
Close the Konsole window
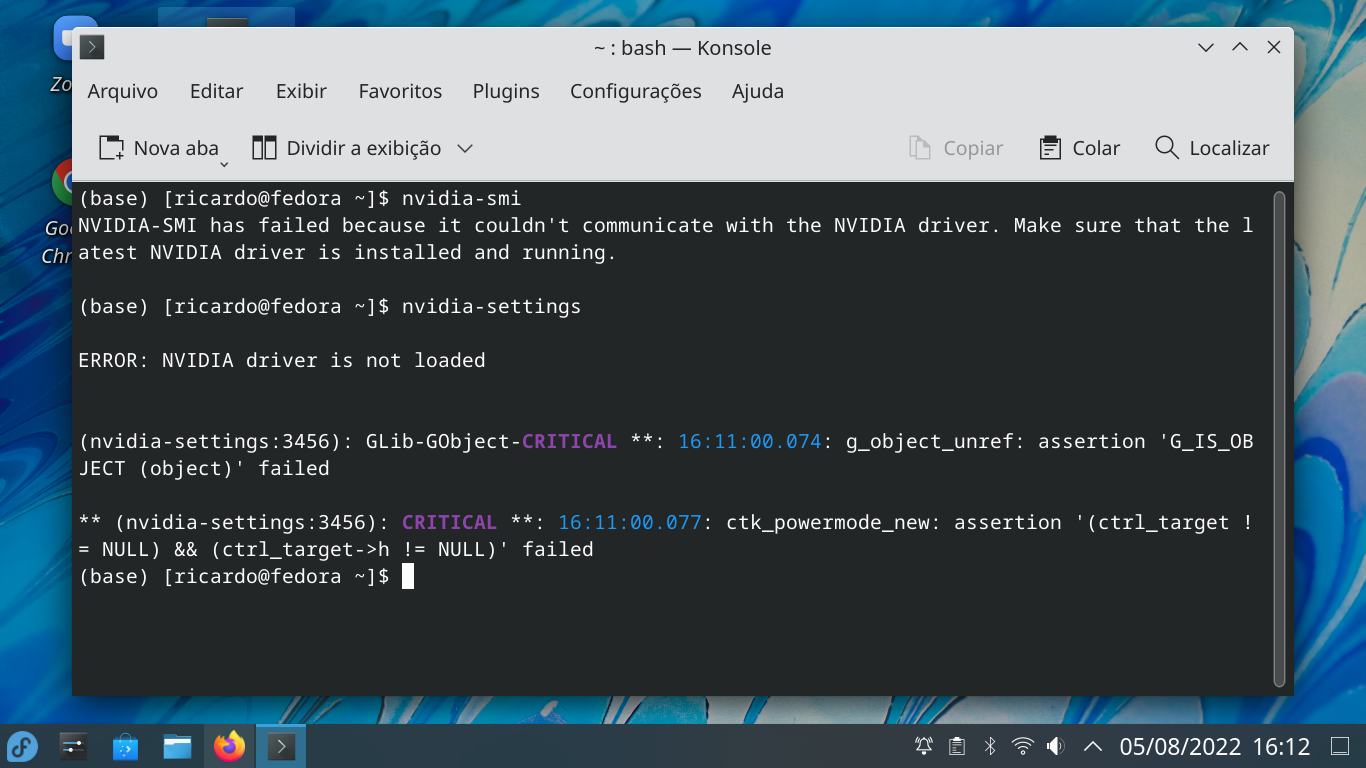coord(1274,47)
